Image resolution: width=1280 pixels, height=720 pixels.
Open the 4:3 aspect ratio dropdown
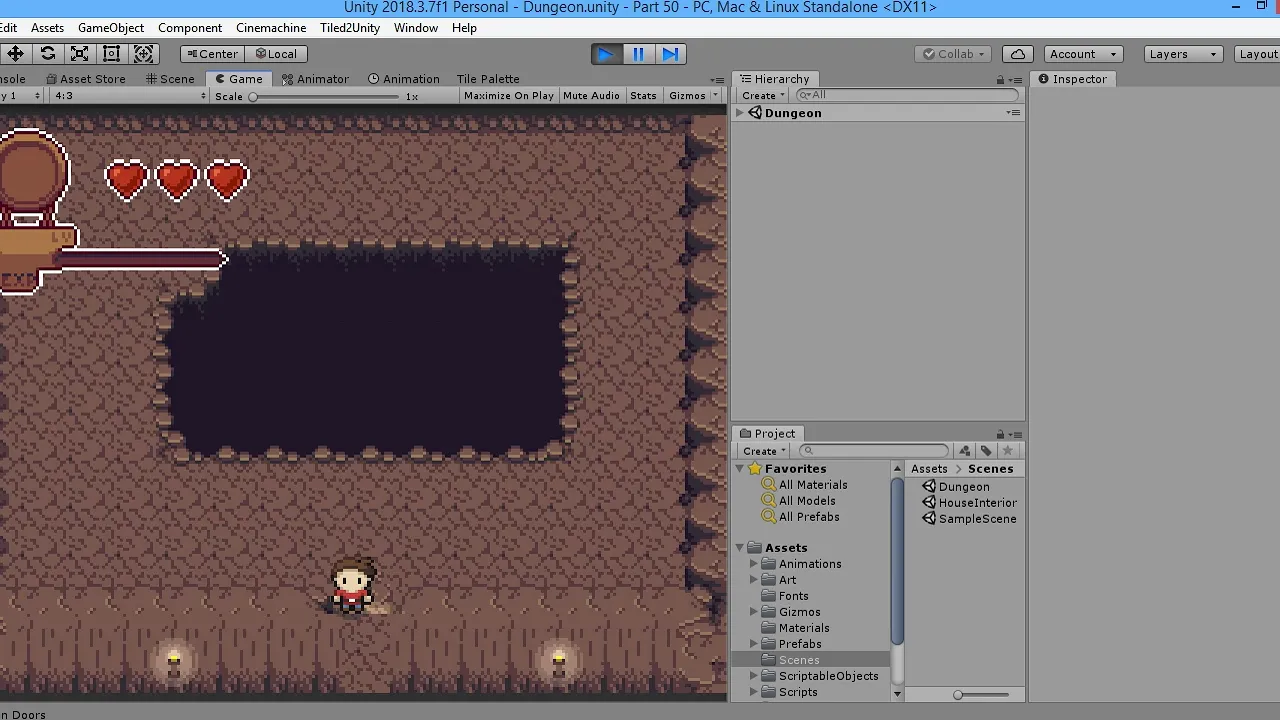pyautogui.click(x=130, y=96)
